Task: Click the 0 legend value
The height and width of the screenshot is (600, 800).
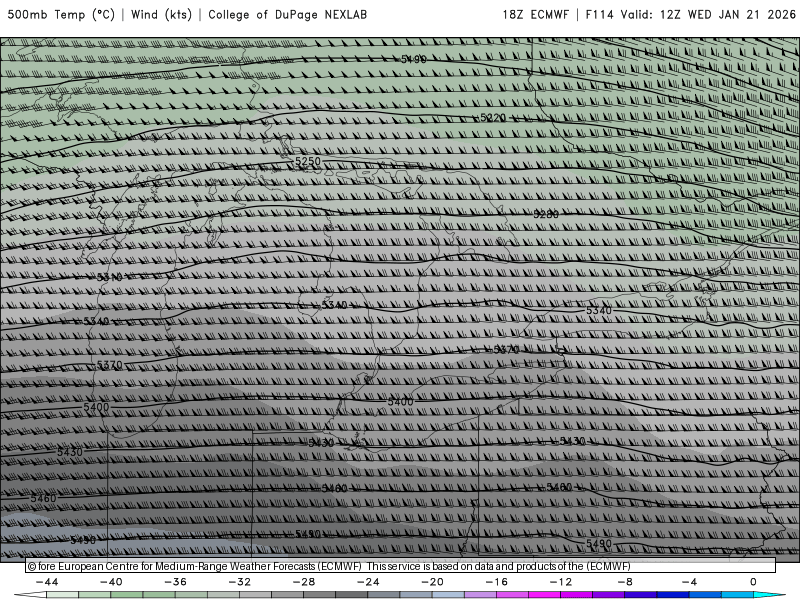Action: (753, 582)
